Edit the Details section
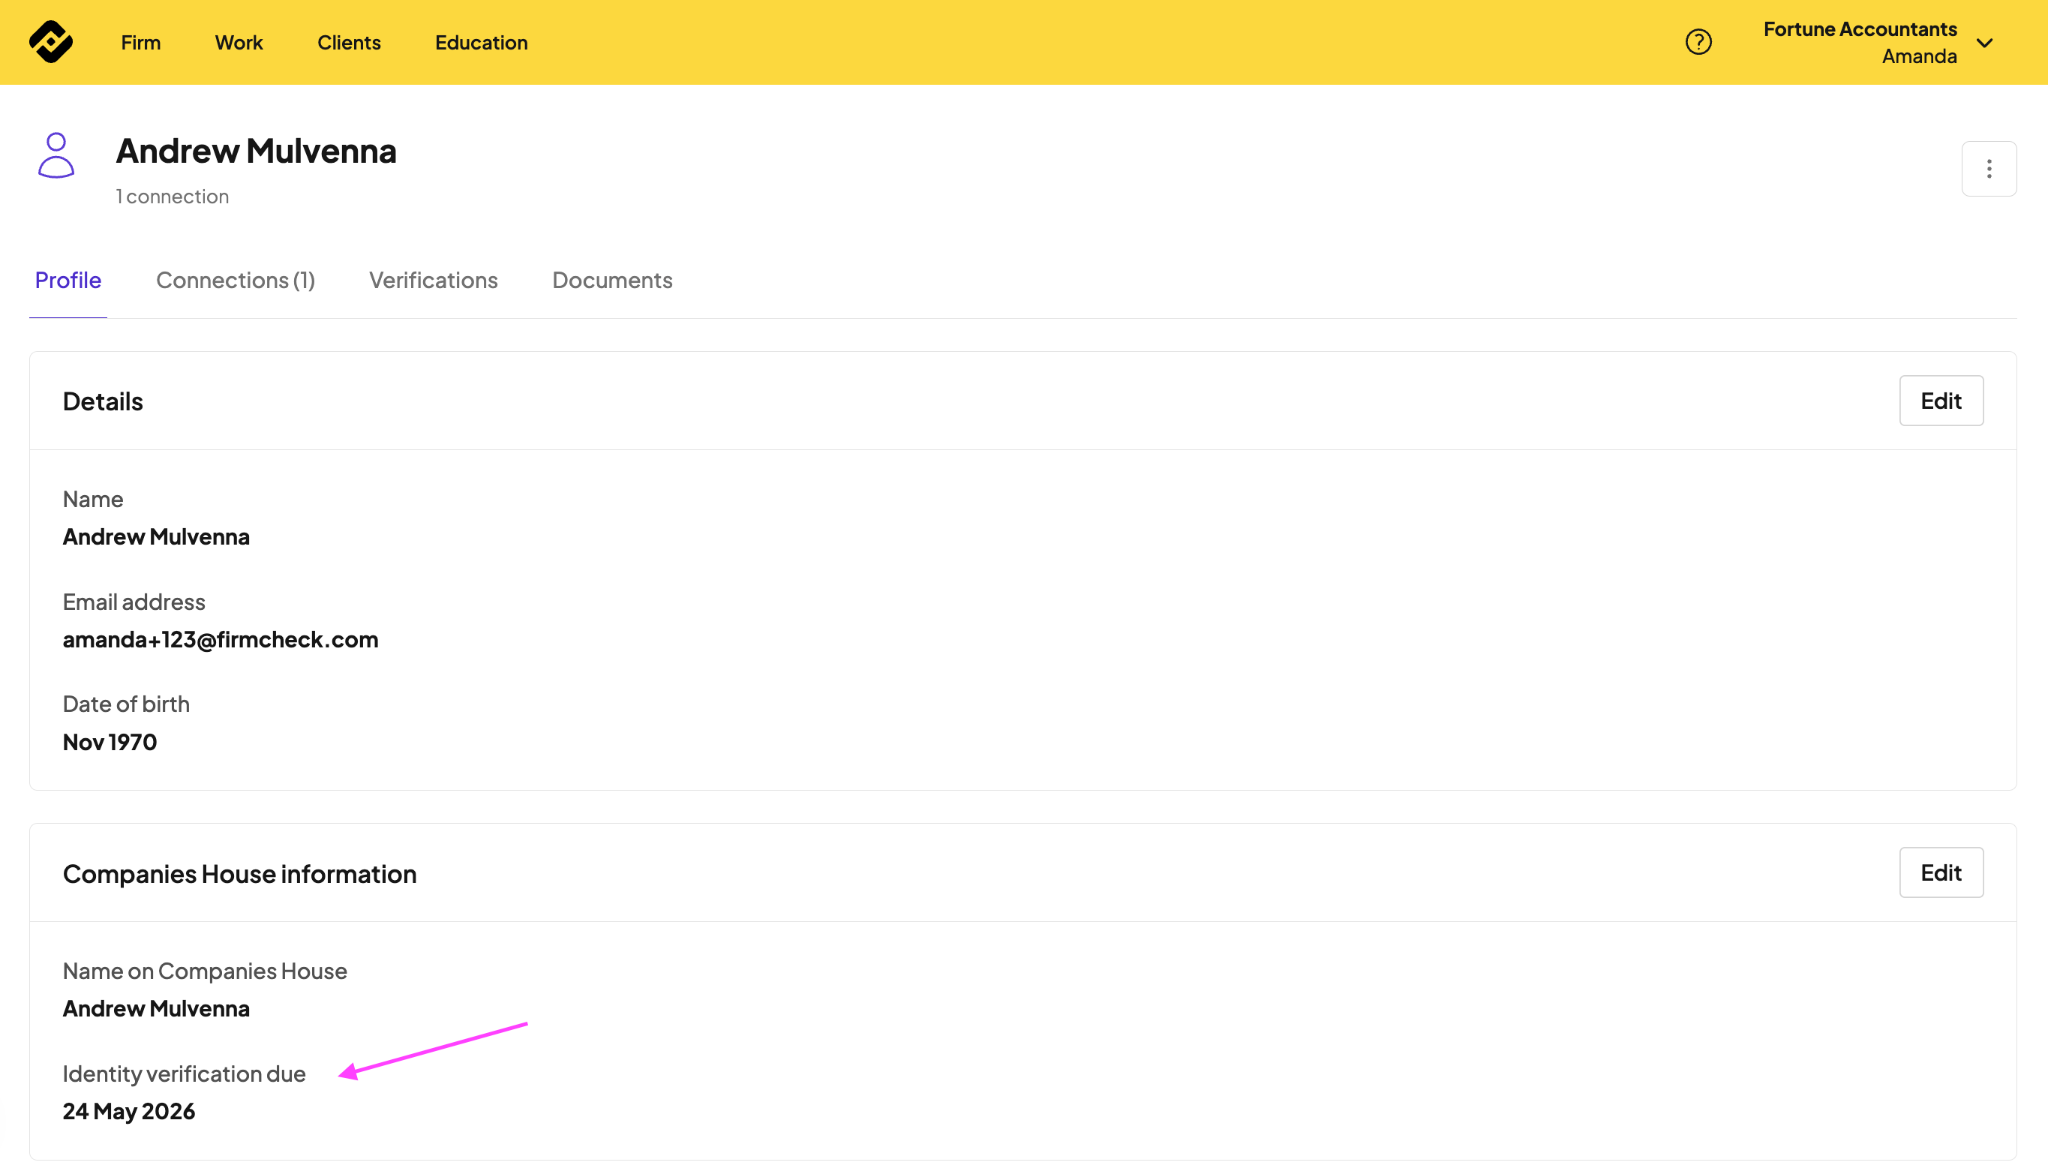2048x1172 pixels. click(1940, 401)
